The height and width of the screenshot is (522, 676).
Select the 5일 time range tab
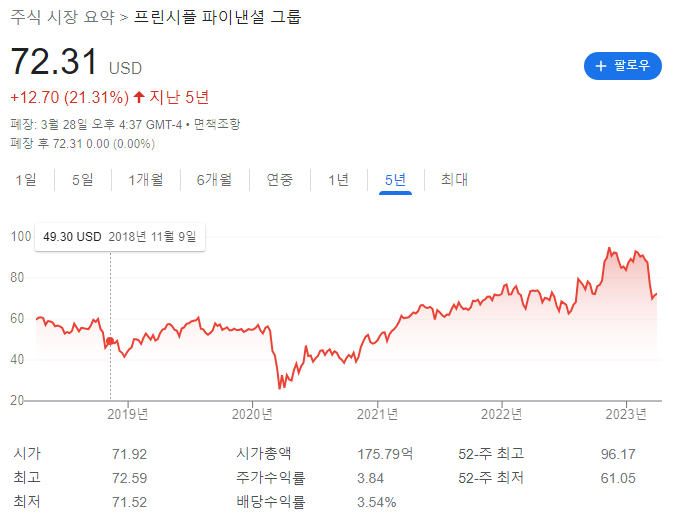point(83,180)
